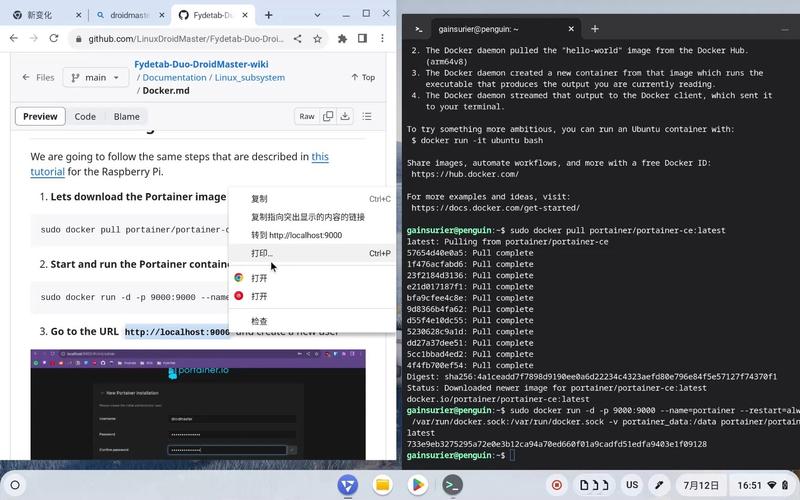Open the document outline icon
The width and height of the screenshot is (800, 500).
[x=367, y=116]
